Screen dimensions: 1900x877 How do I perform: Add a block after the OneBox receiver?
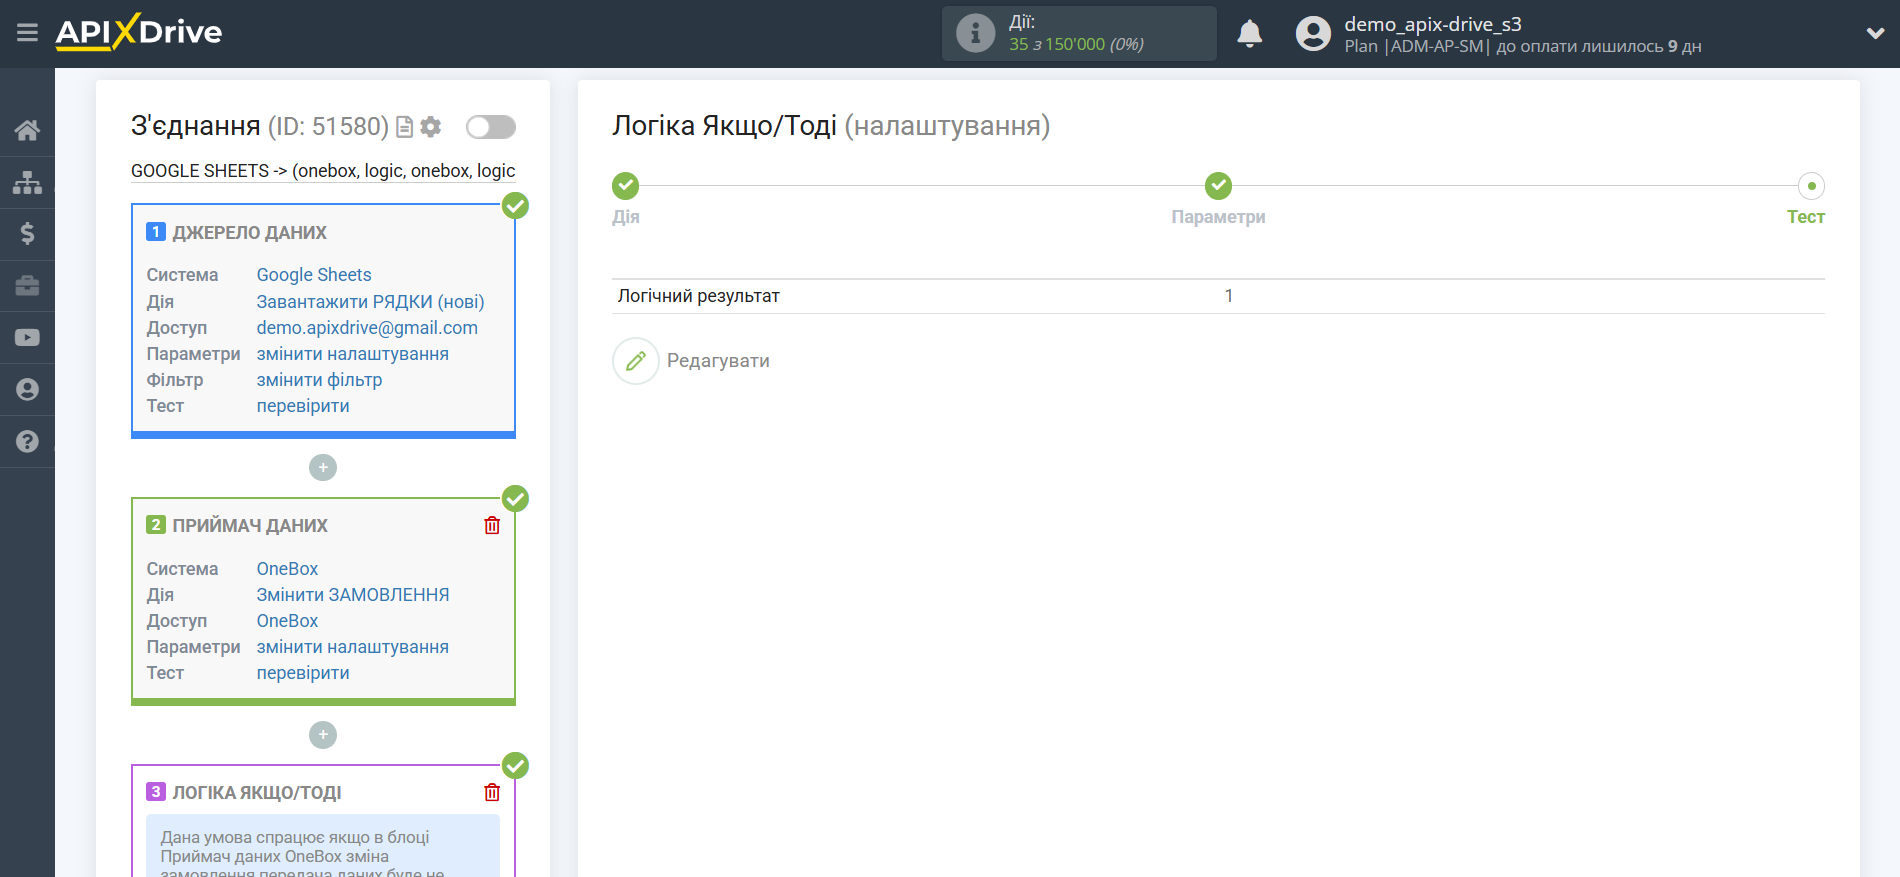(323, 735)
